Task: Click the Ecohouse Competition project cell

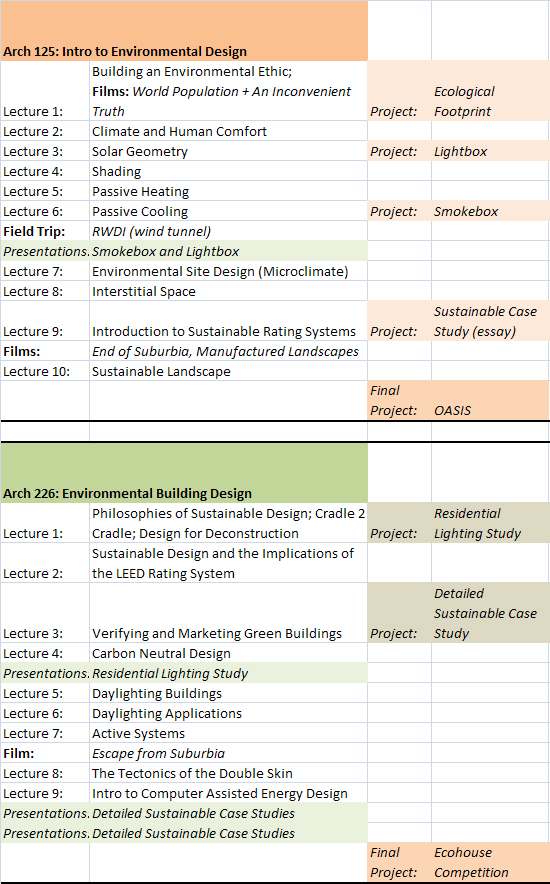Action: coord(490,863)
